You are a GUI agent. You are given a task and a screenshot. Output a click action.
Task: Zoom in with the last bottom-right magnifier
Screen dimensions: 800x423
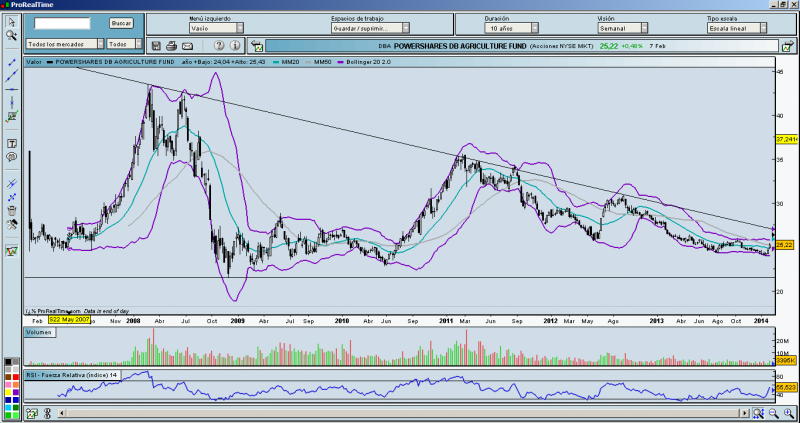[789, 413]
